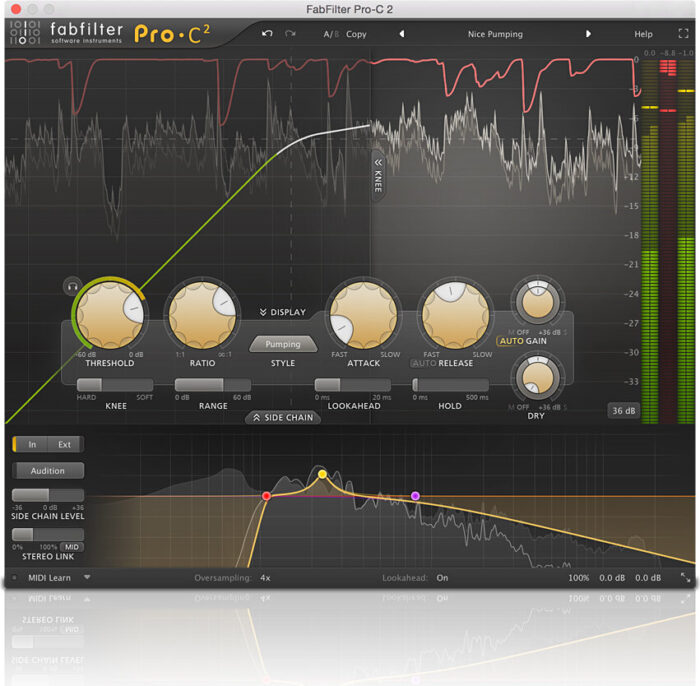Click the audition headphones icon
Viewport: 700px width, 686px height.
72,287
